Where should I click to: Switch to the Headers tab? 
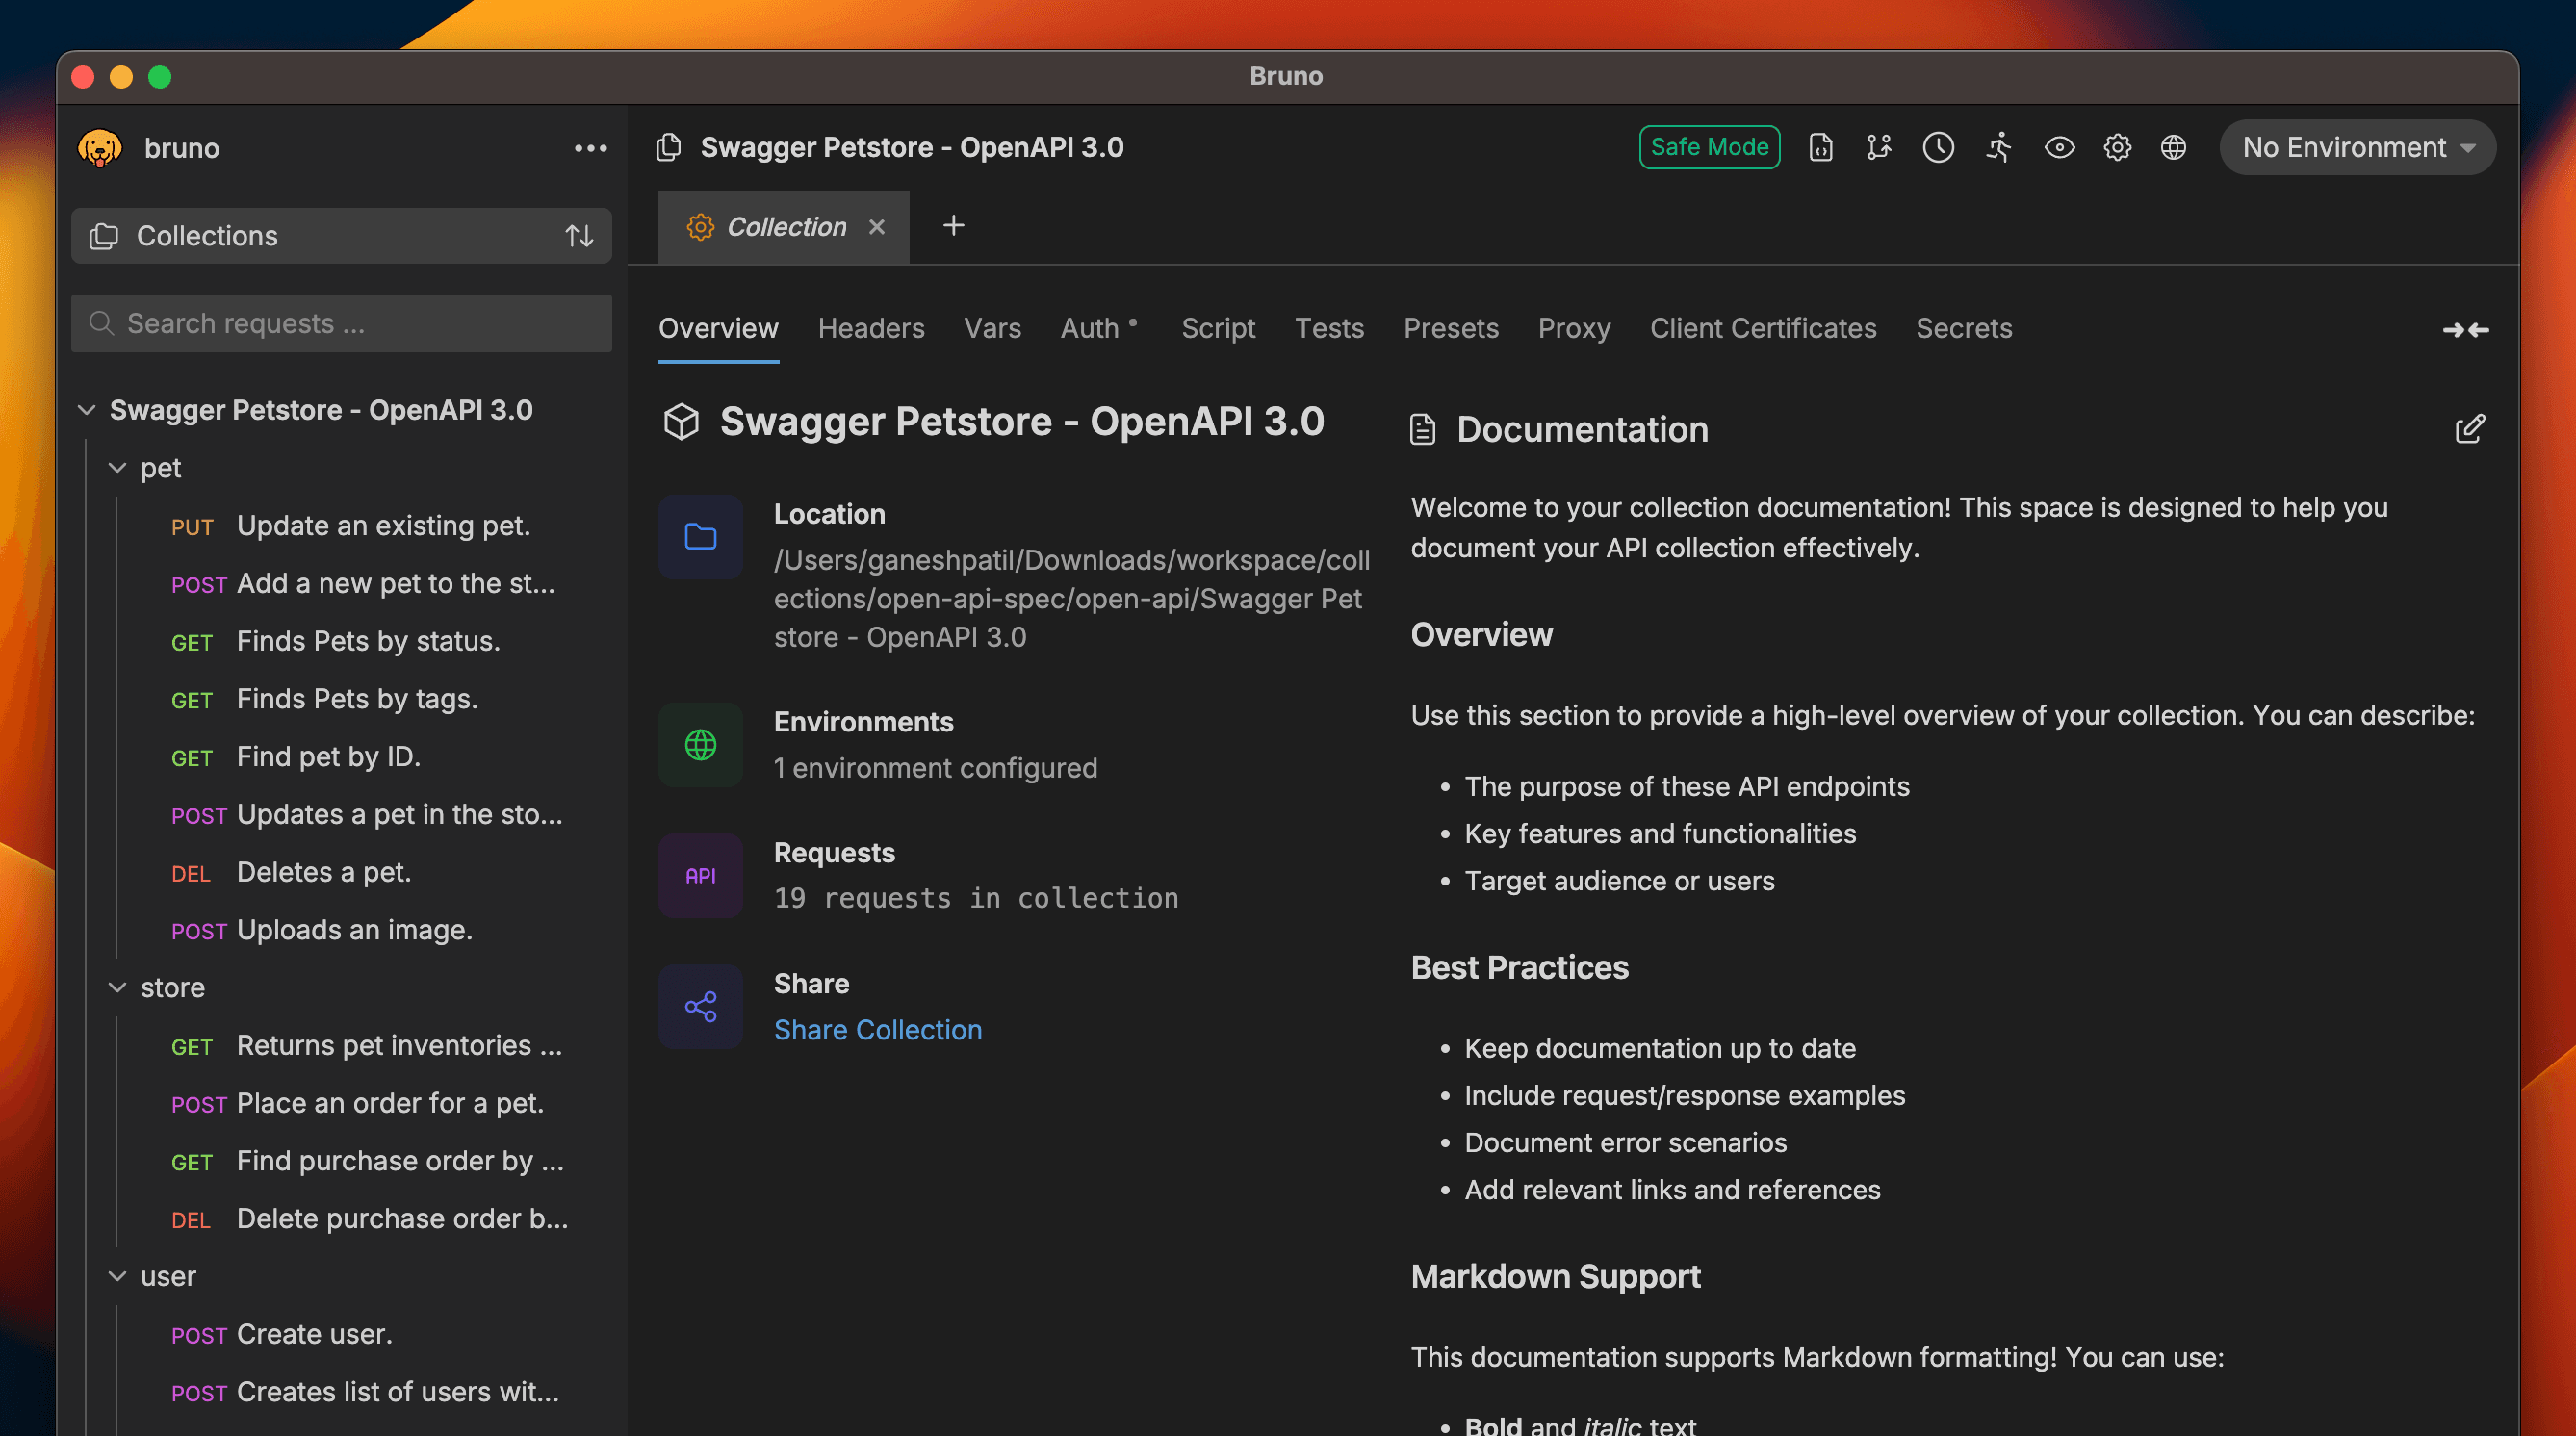(x=870, y=328)
